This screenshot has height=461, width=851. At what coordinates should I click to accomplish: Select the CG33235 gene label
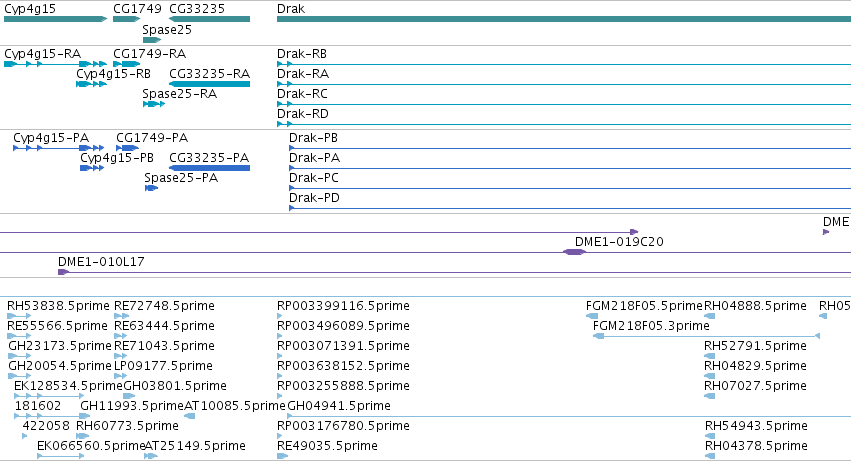coord(197,9)
